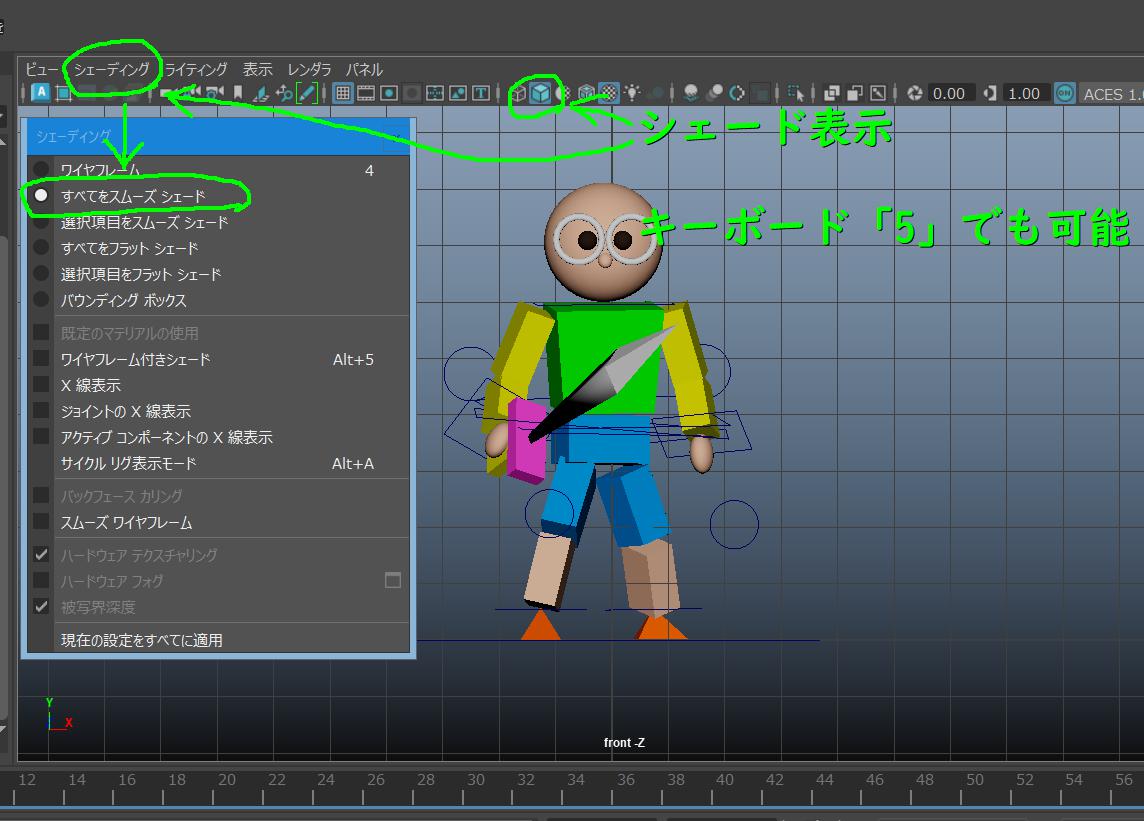Enable ジョイントの X 線表示 checkbox
Image resolution: width=1144 pixels, height=821 pixels.
click(42, 411)
